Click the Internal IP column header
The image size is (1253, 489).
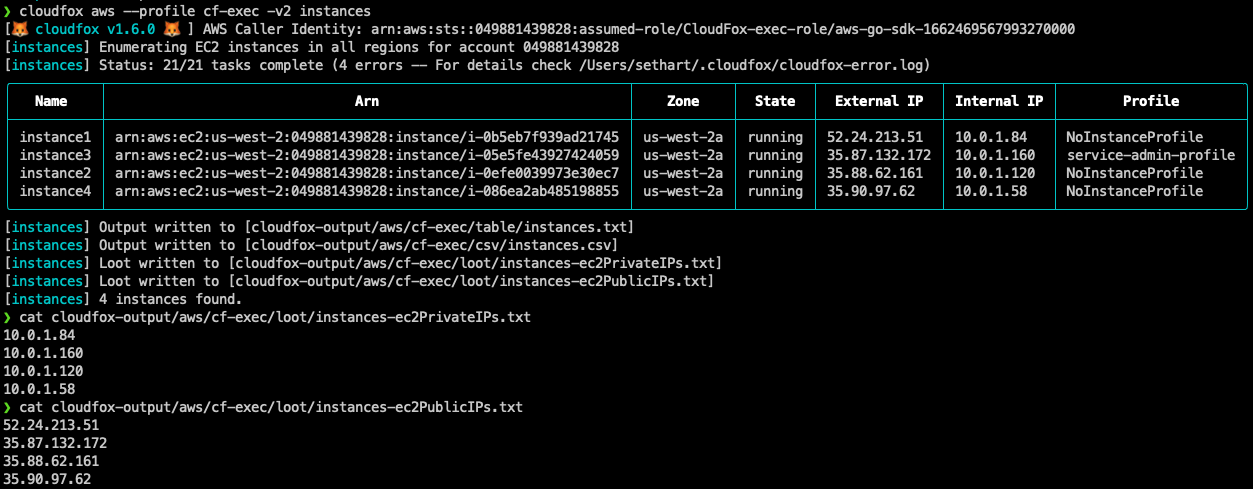pyautogui.click(x=999, y=101)
